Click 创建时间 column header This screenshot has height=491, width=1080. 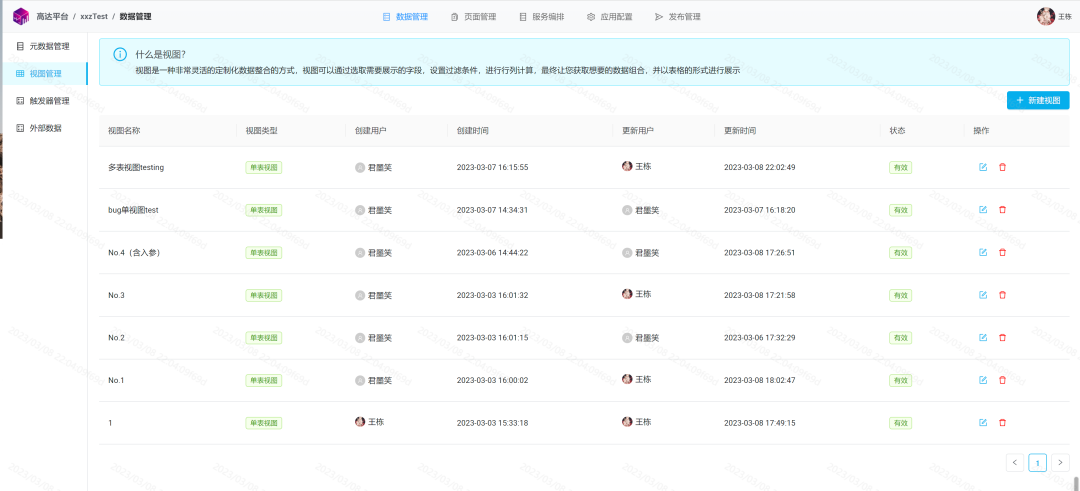click(x=473, y=131)
